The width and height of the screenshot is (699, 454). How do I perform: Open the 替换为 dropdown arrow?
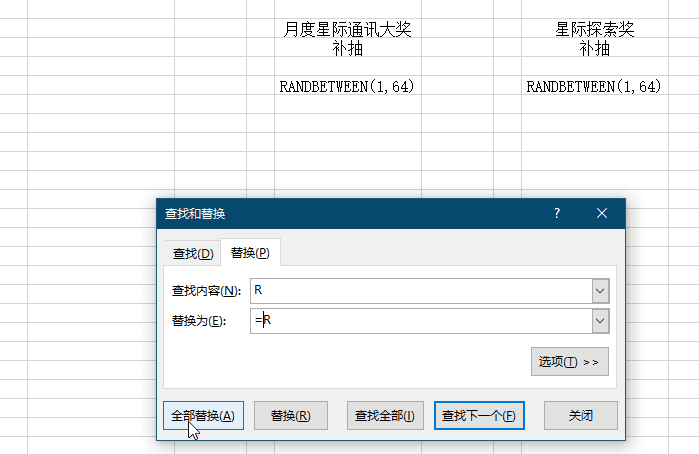coord(600,321)
